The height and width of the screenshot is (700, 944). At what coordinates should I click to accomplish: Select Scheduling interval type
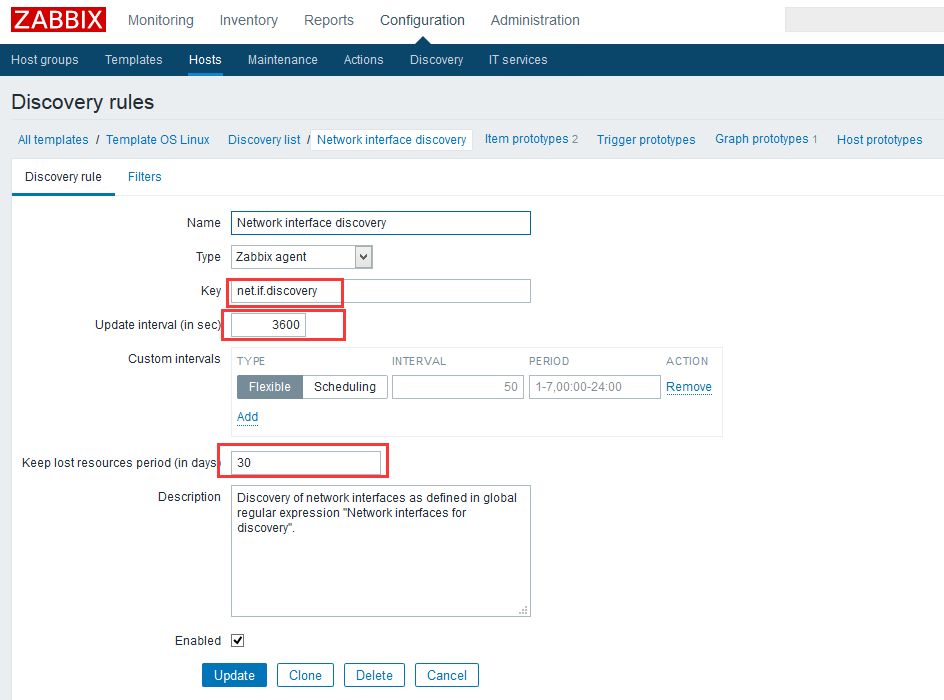point(344,387)
